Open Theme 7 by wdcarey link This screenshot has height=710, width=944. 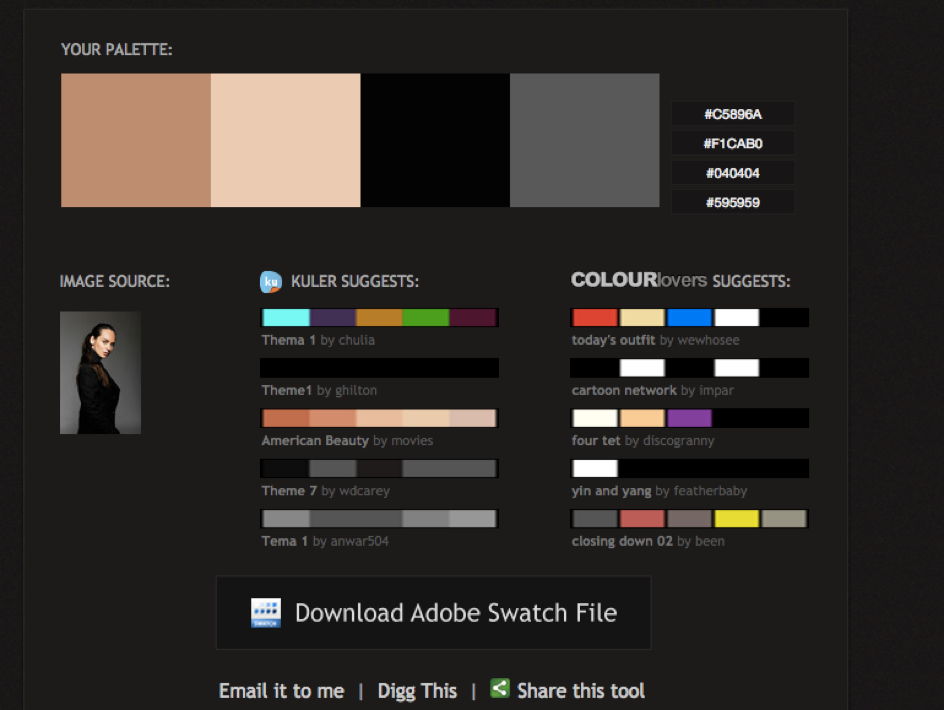(326, 491)
